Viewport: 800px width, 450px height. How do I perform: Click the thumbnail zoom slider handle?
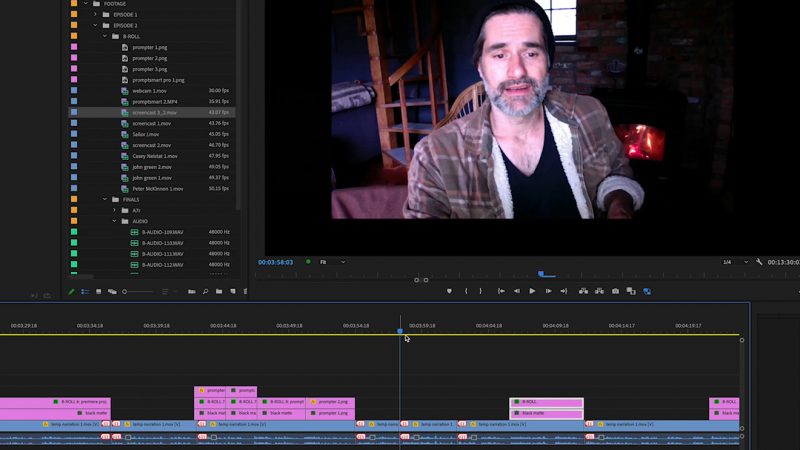click(124, 292)
